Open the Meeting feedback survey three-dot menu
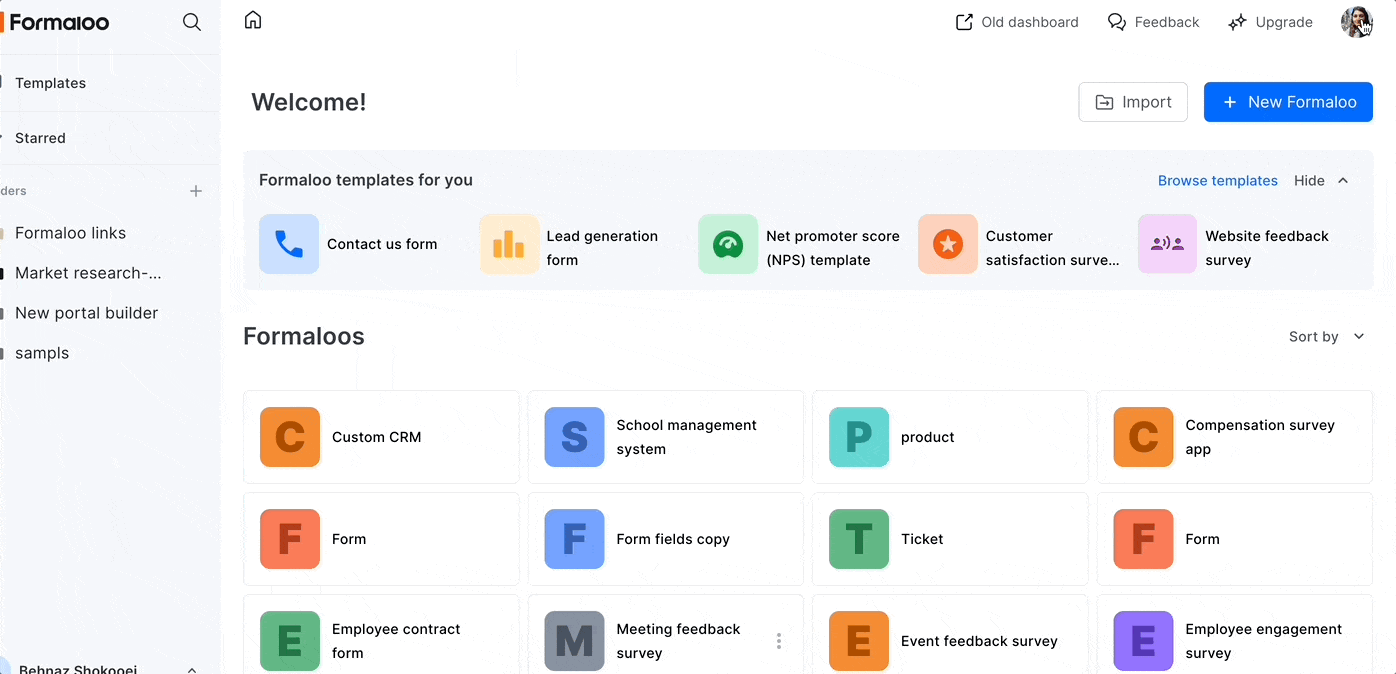Viewport: 1396px width, 674px height. pyautogui.click(x=779, y=641)
